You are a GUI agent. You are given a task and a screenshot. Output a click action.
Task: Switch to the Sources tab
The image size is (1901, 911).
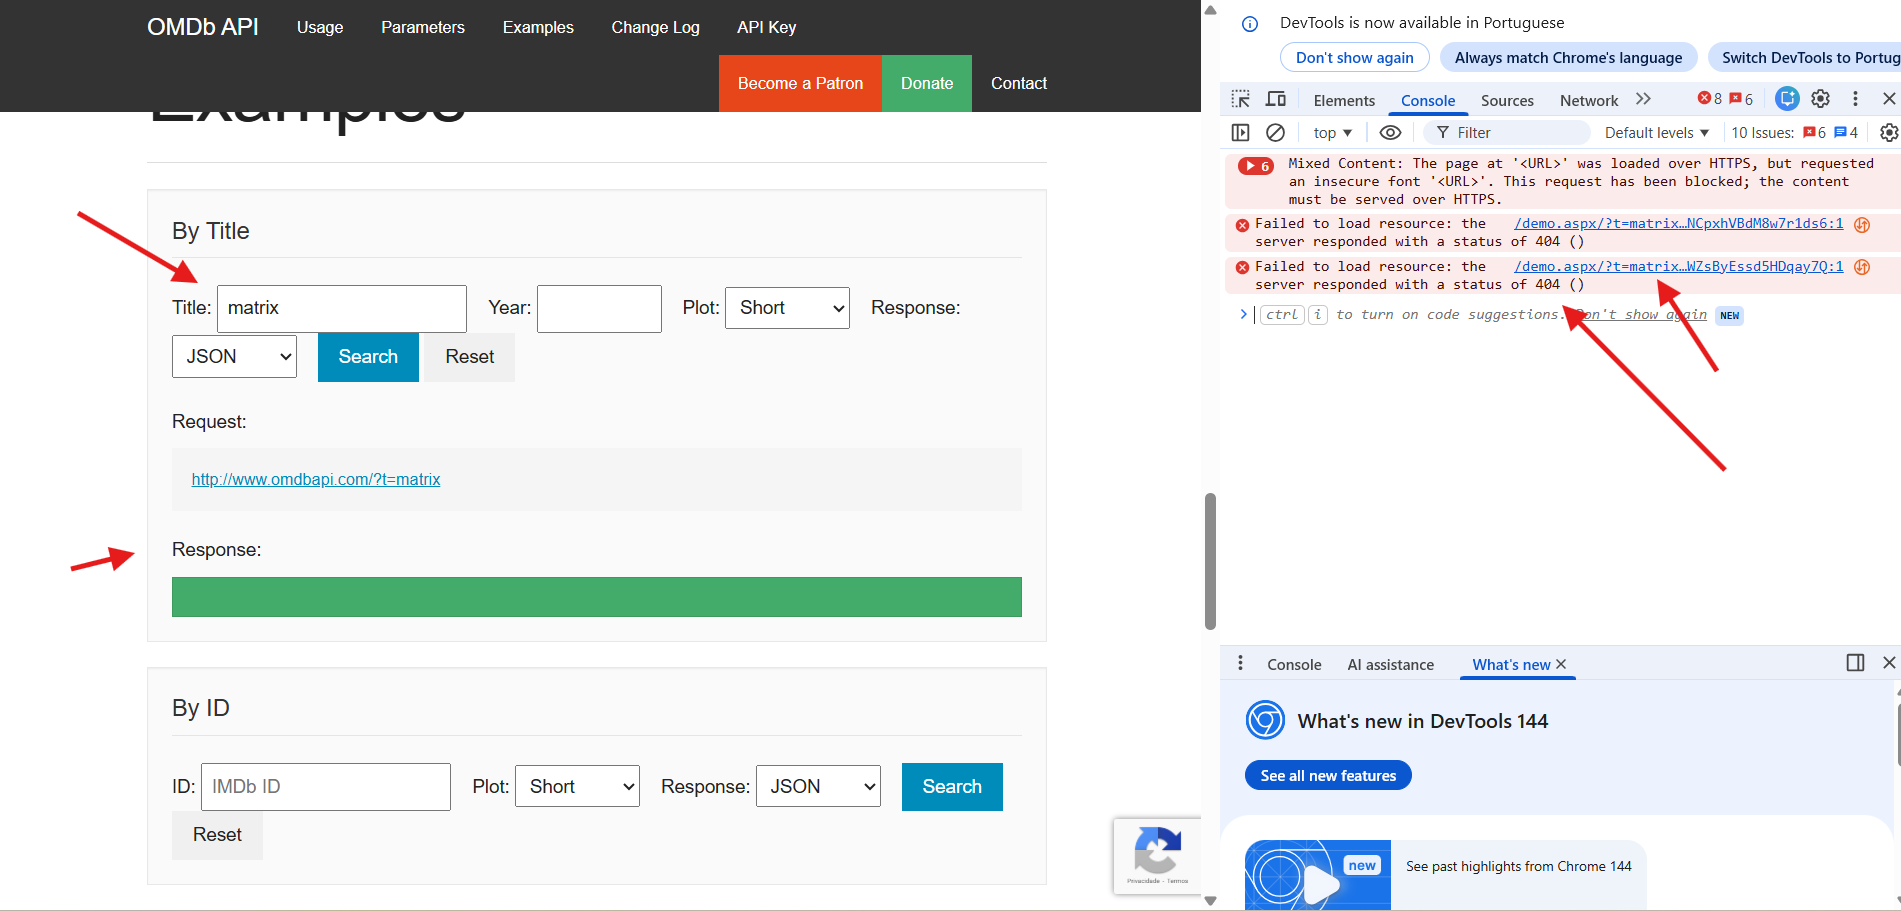1507,100
